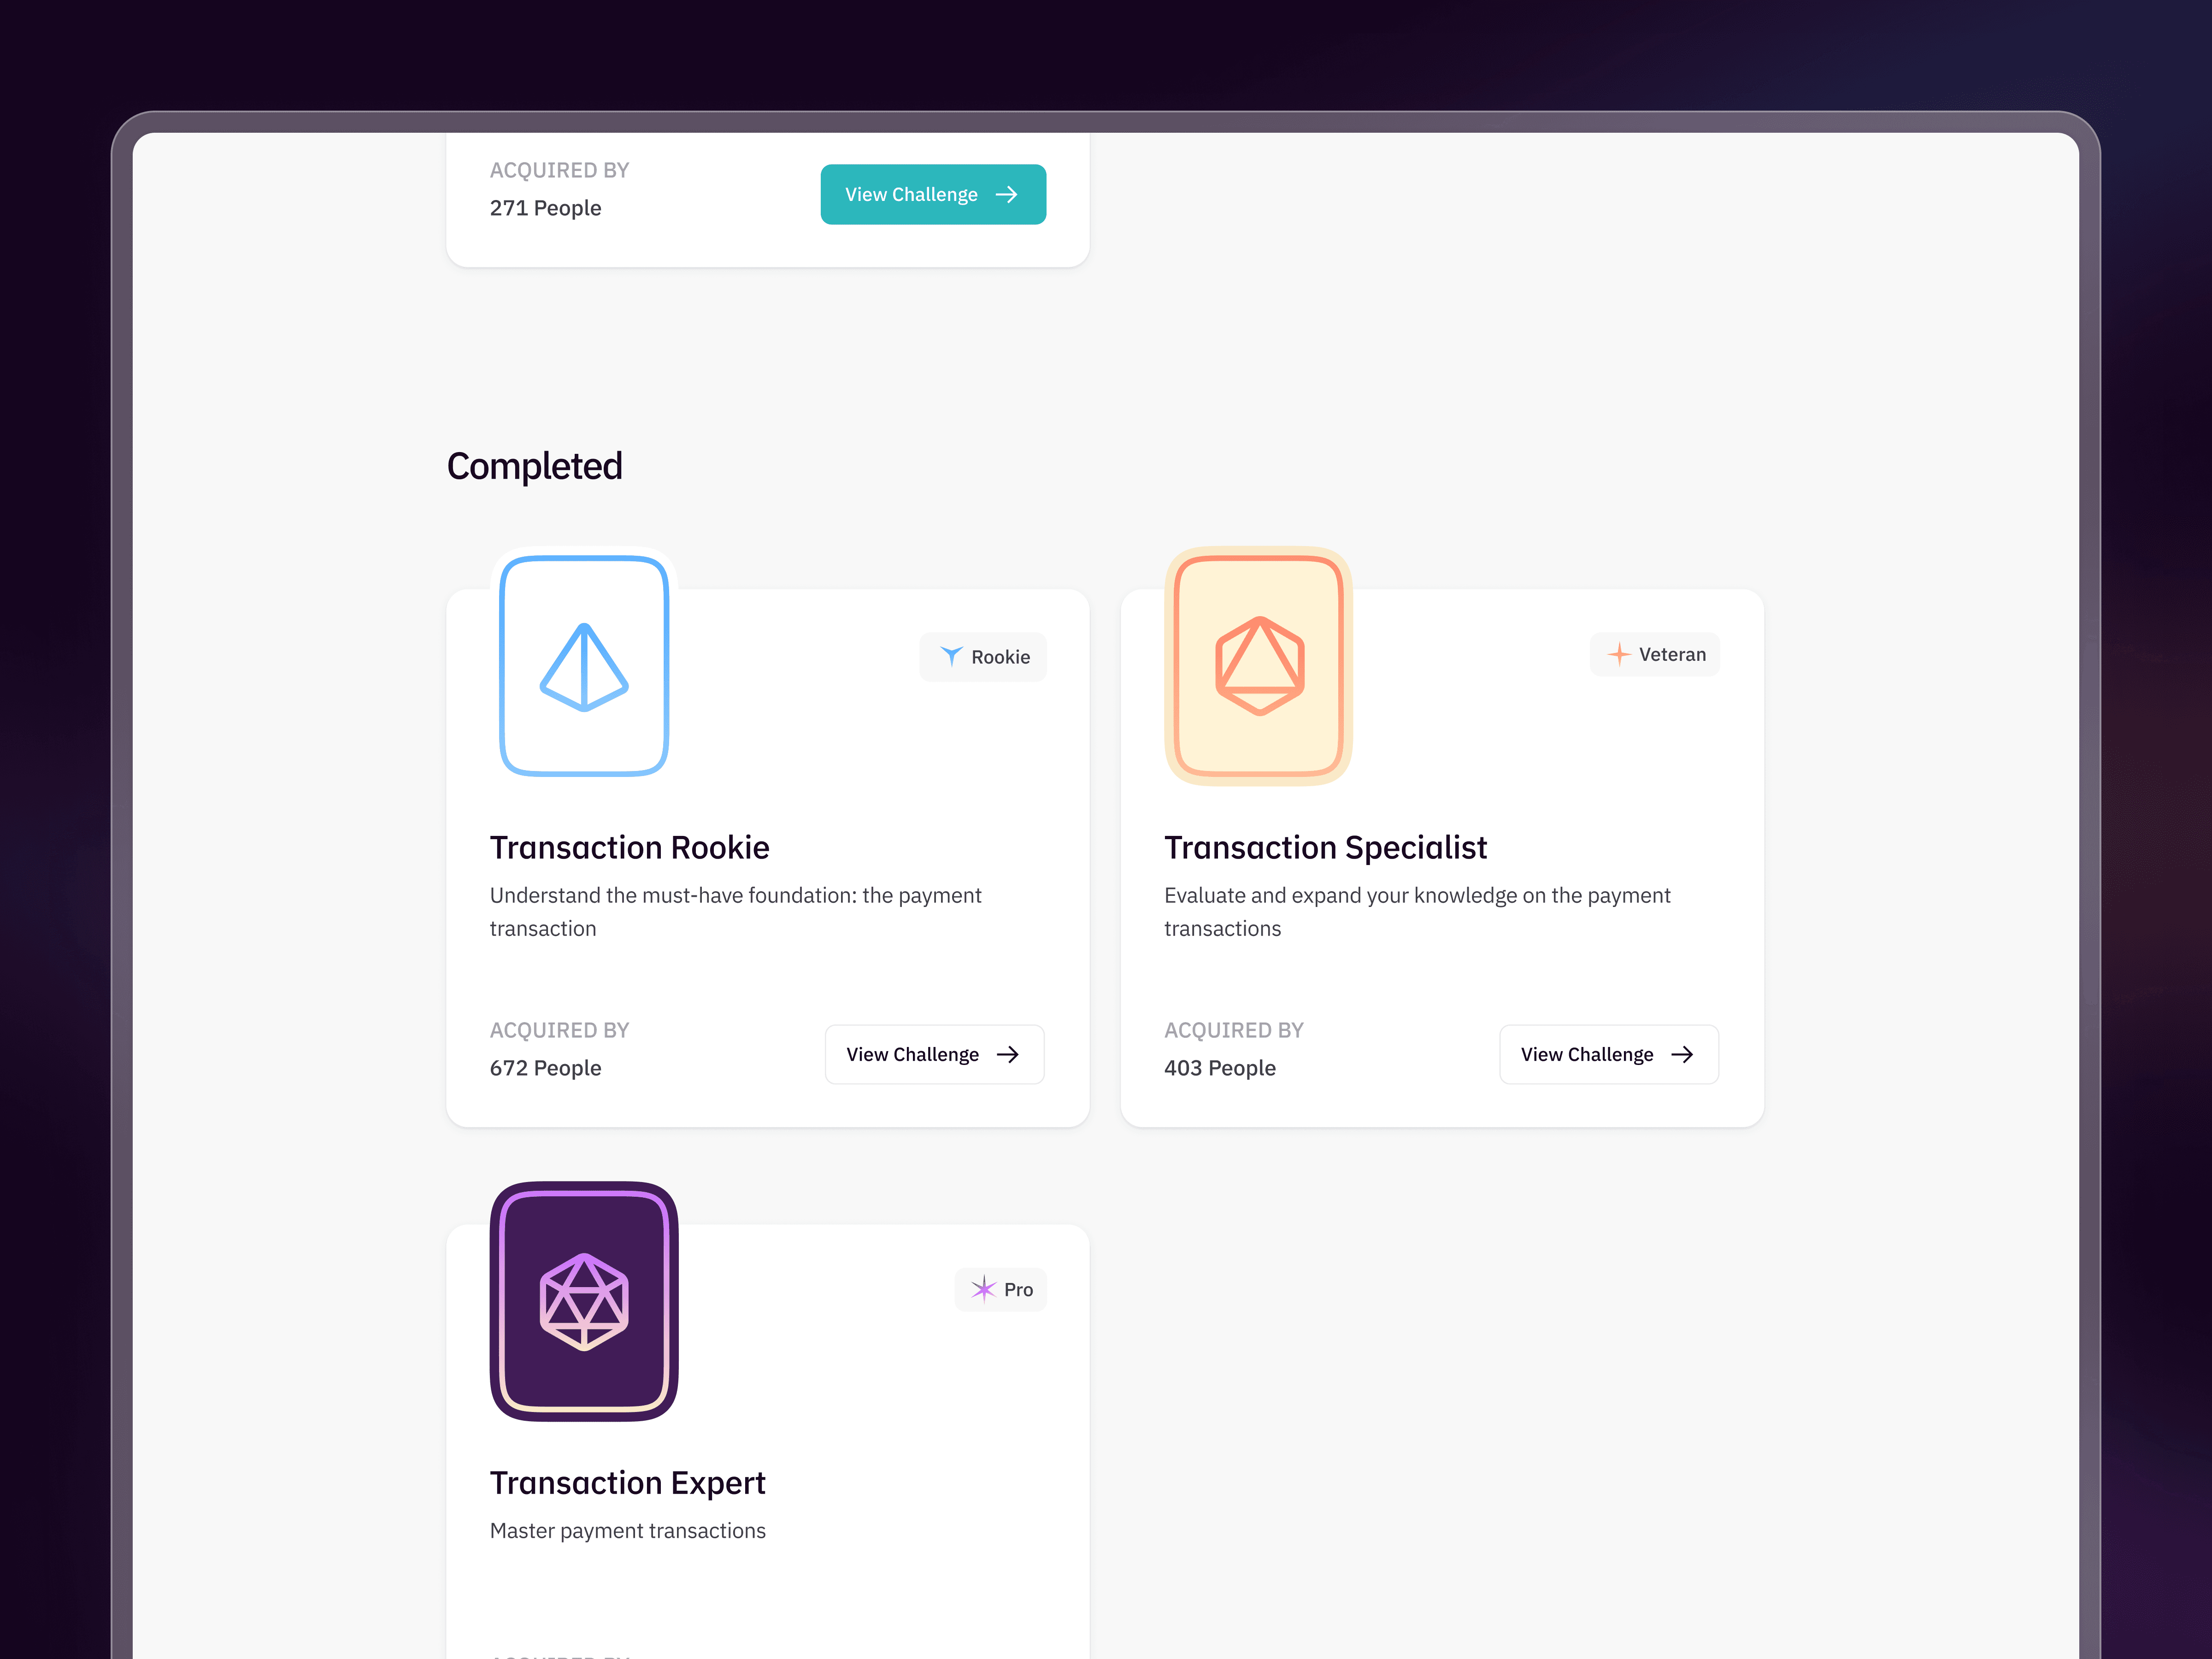The image size is (2212, 1659).
Task: Select the Pro level tag
Action: click(1001, 1289)
